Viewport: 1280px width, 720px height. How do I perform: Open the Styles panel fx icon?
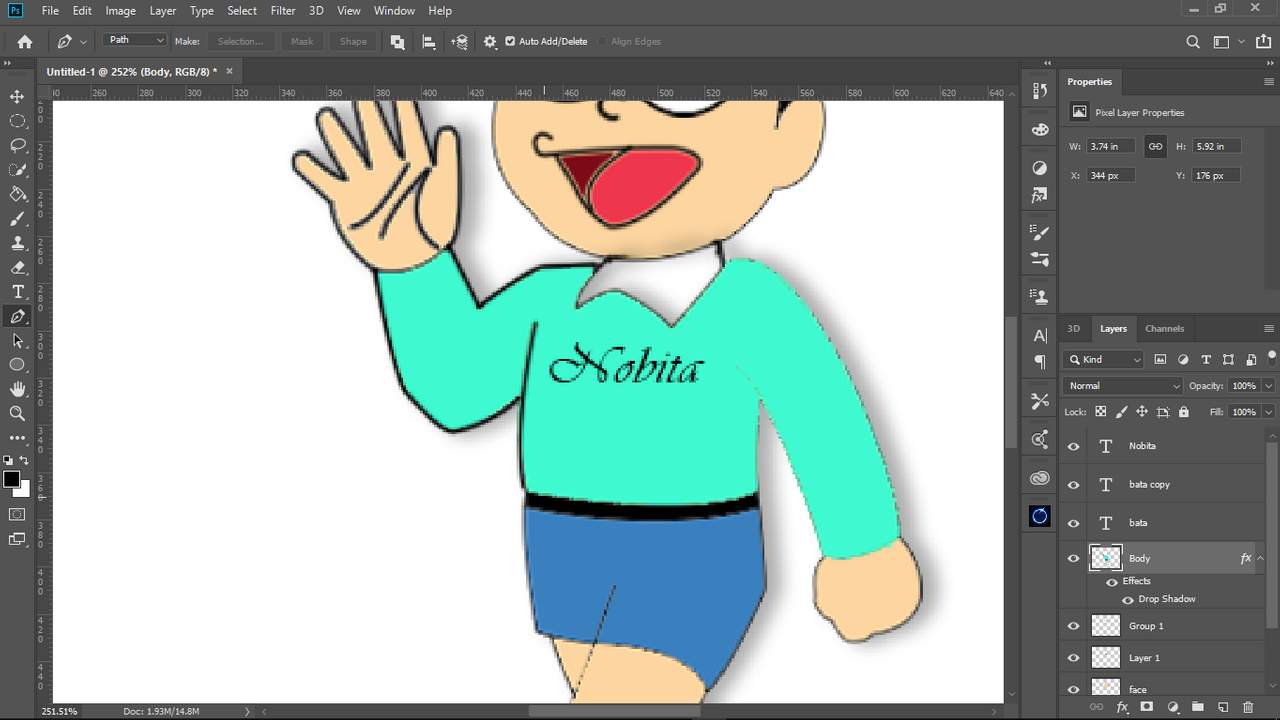coord(1040,196)
